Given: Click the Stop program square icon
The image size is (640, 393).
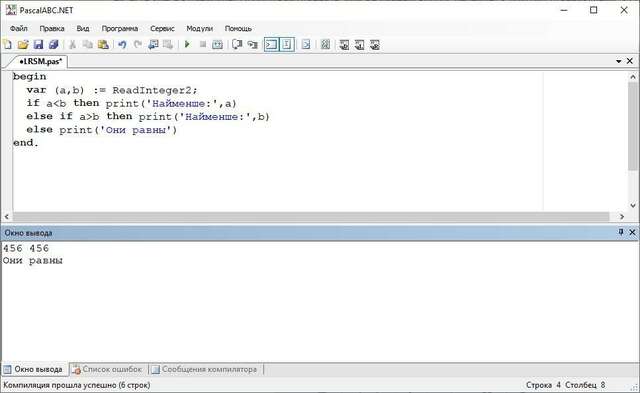Looking at the screenshot, I should (202, 44).
